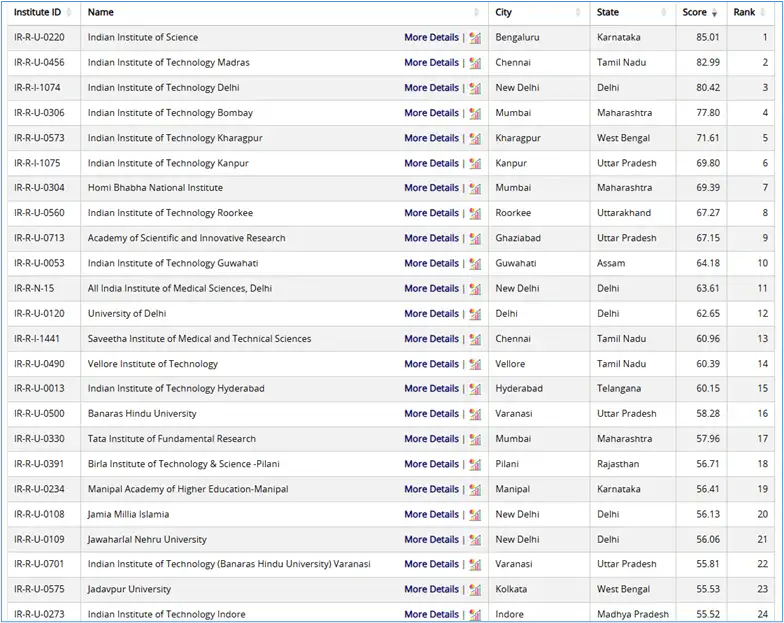This screenshot has width=784, height=623.
Task: Click More Details for IIT Kanpur
Action: [432, 163]
